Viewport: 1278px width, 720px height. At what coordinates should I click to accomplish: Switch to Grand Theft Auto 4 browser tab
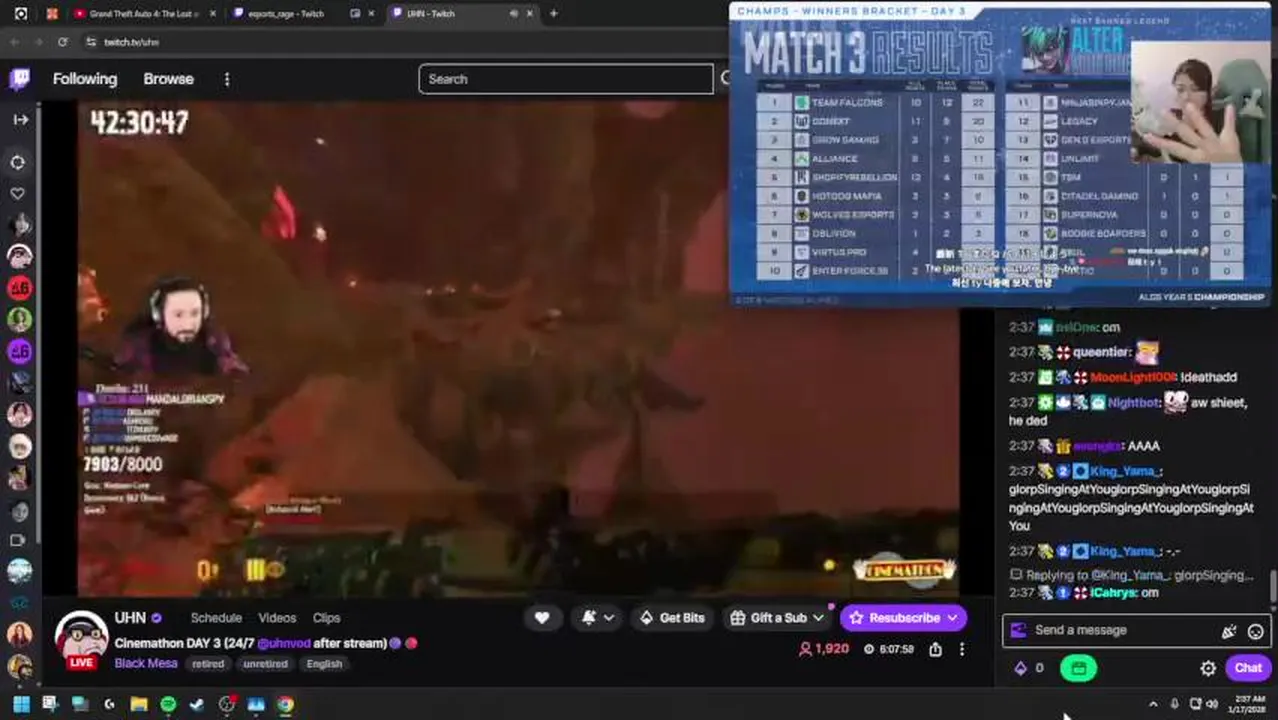pos(144,14)
